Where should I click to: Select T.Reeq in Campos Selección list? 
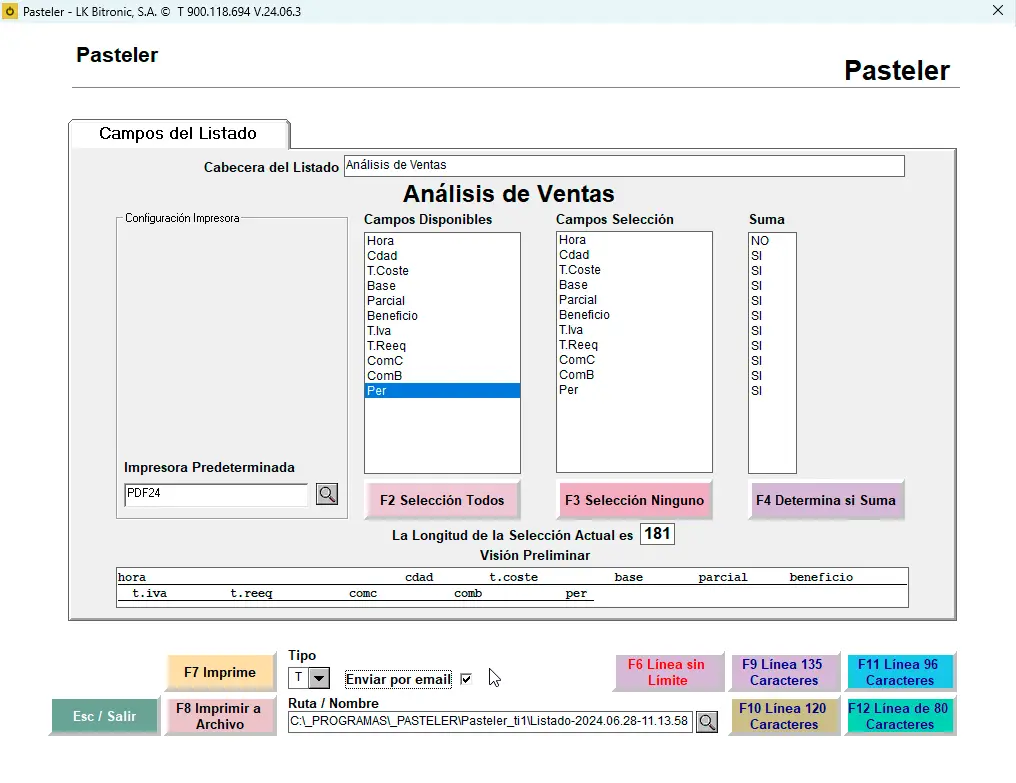634,344
